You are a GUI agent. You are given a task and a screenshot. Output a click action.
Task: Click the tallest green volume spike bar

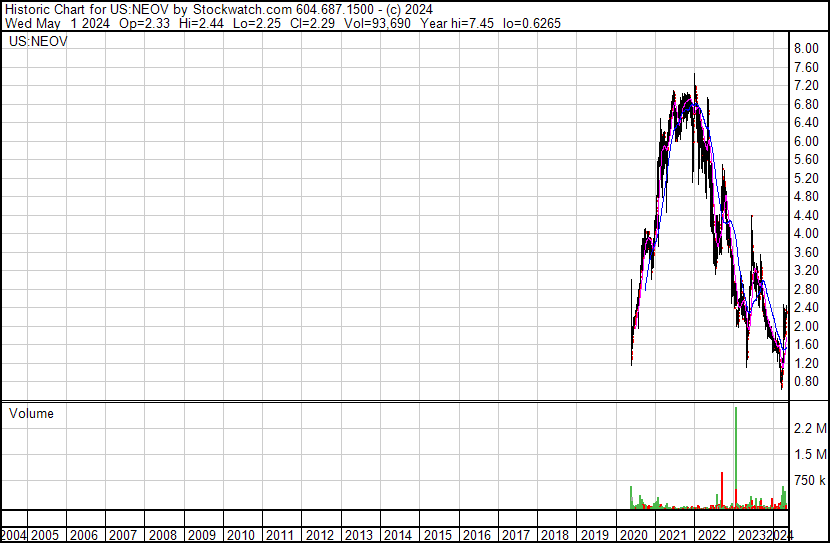coord(736,458)
